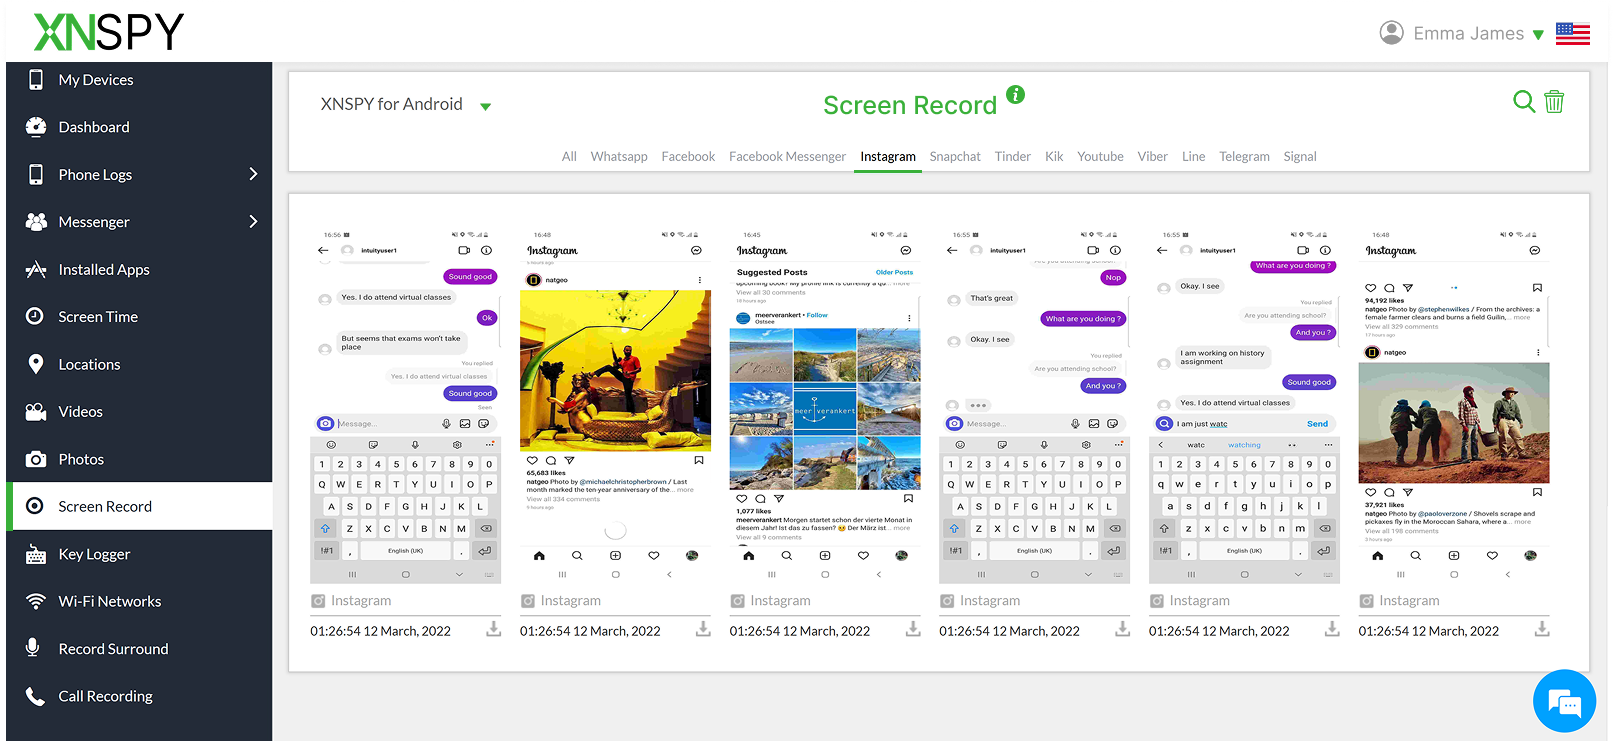Screen dimensions: 1614x741
Task: Open Wi-Fi Networks section
Action: [x=139, y=602]
